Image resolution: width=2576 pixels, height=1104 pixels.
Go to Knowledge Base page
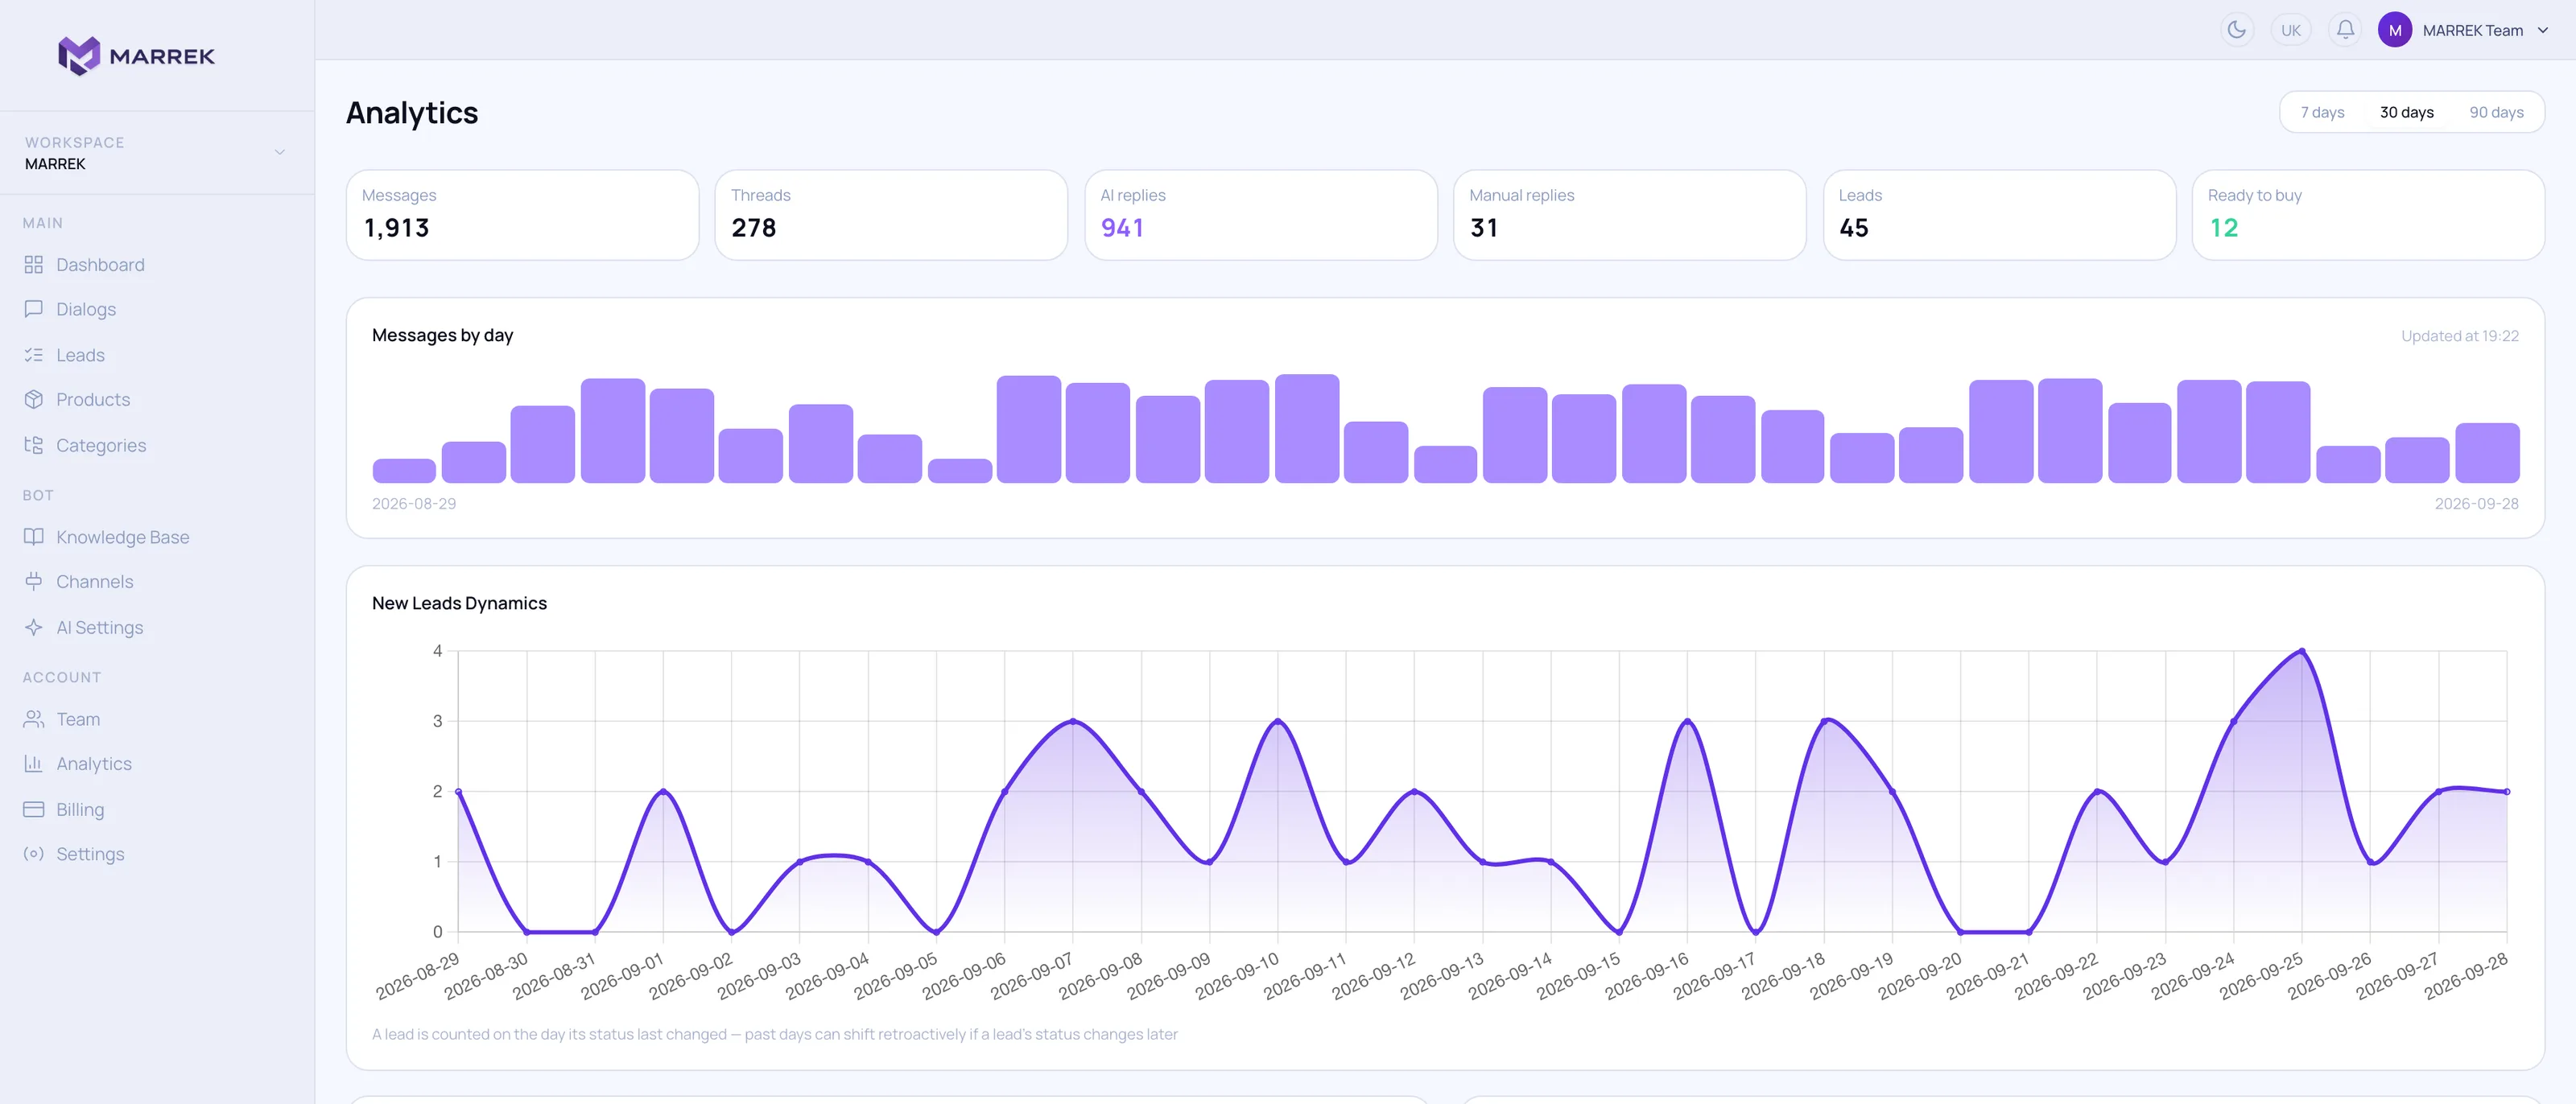(122, 537)
